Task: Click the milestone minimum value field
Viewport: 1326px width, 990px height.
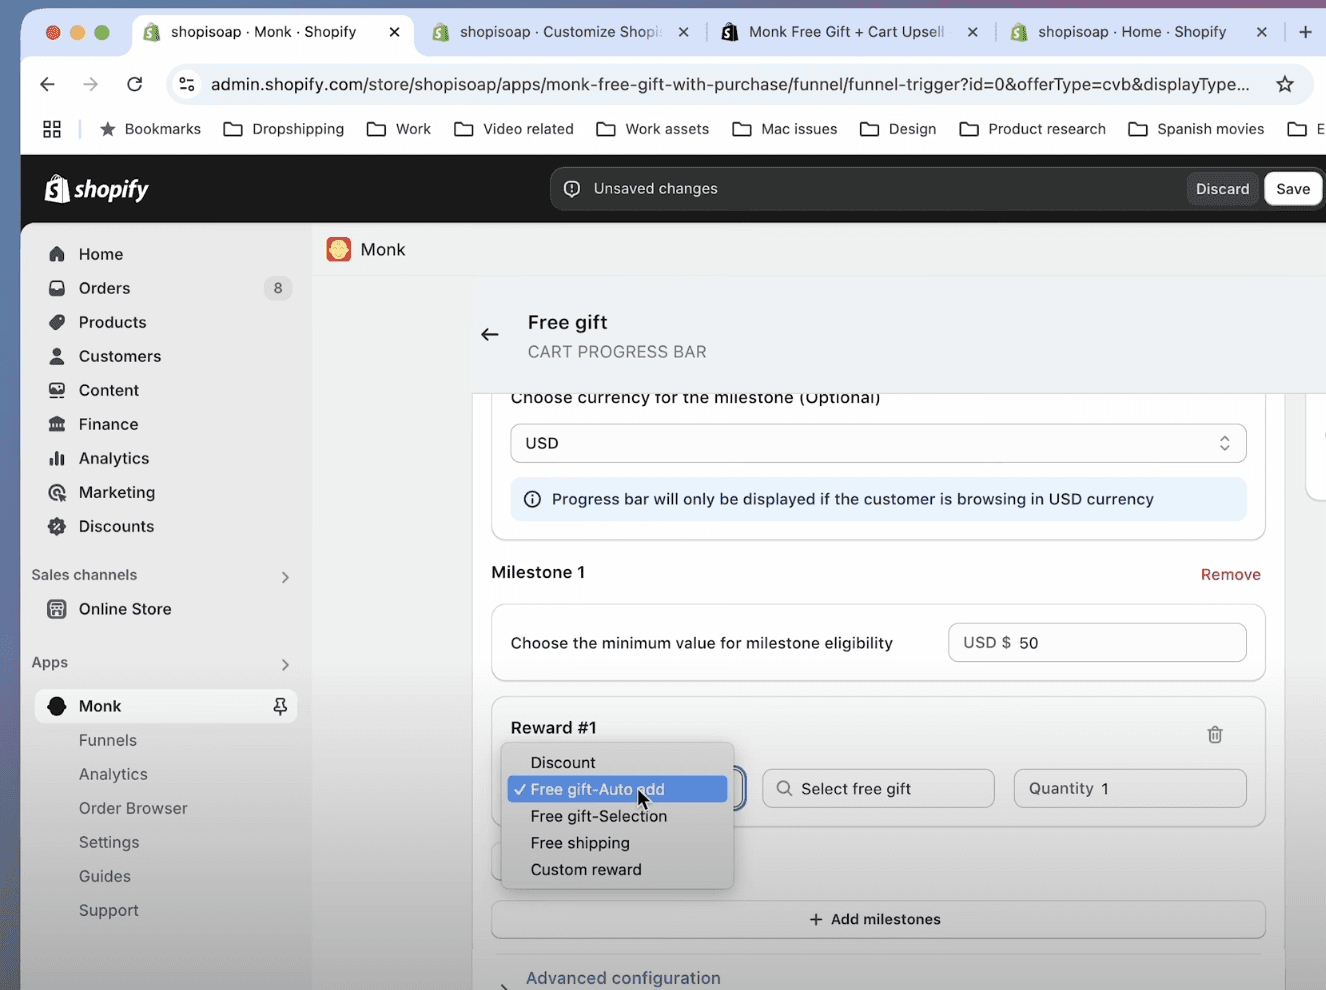Action: click(1097, 643)
